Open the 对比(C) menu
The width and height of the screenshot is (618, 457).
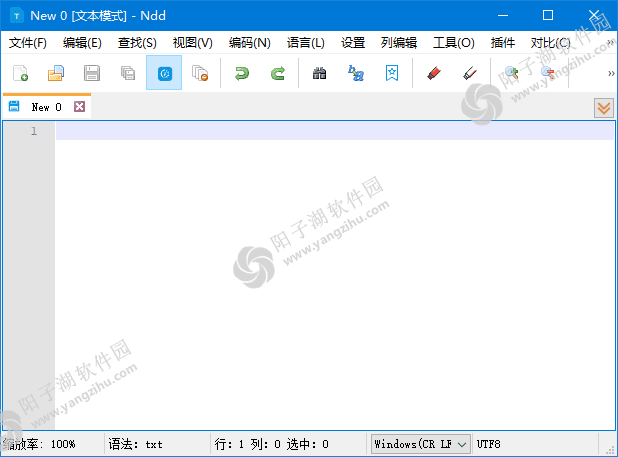[550, 43]
